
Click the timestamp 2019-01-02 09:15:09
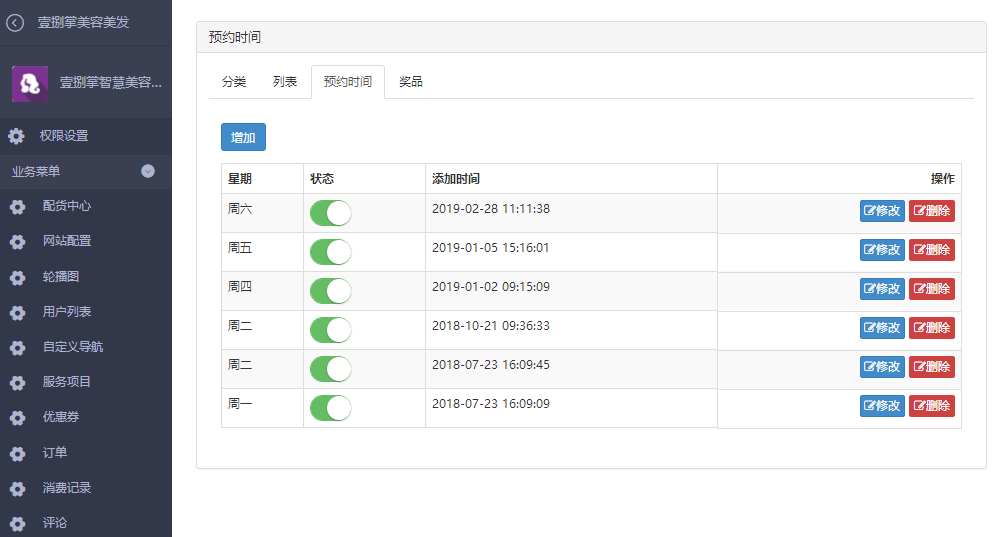tap(491, 287)
